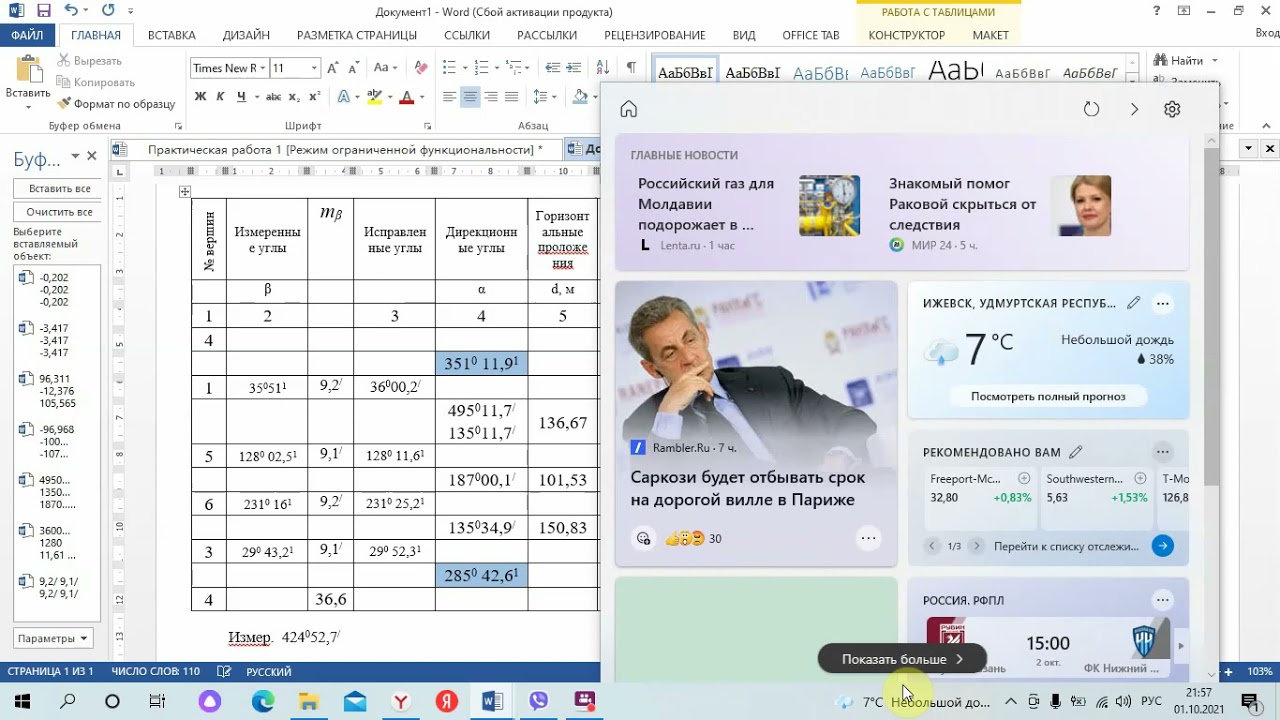Click Показать больше button
The image size is (1280, 720).
point(902,659)
